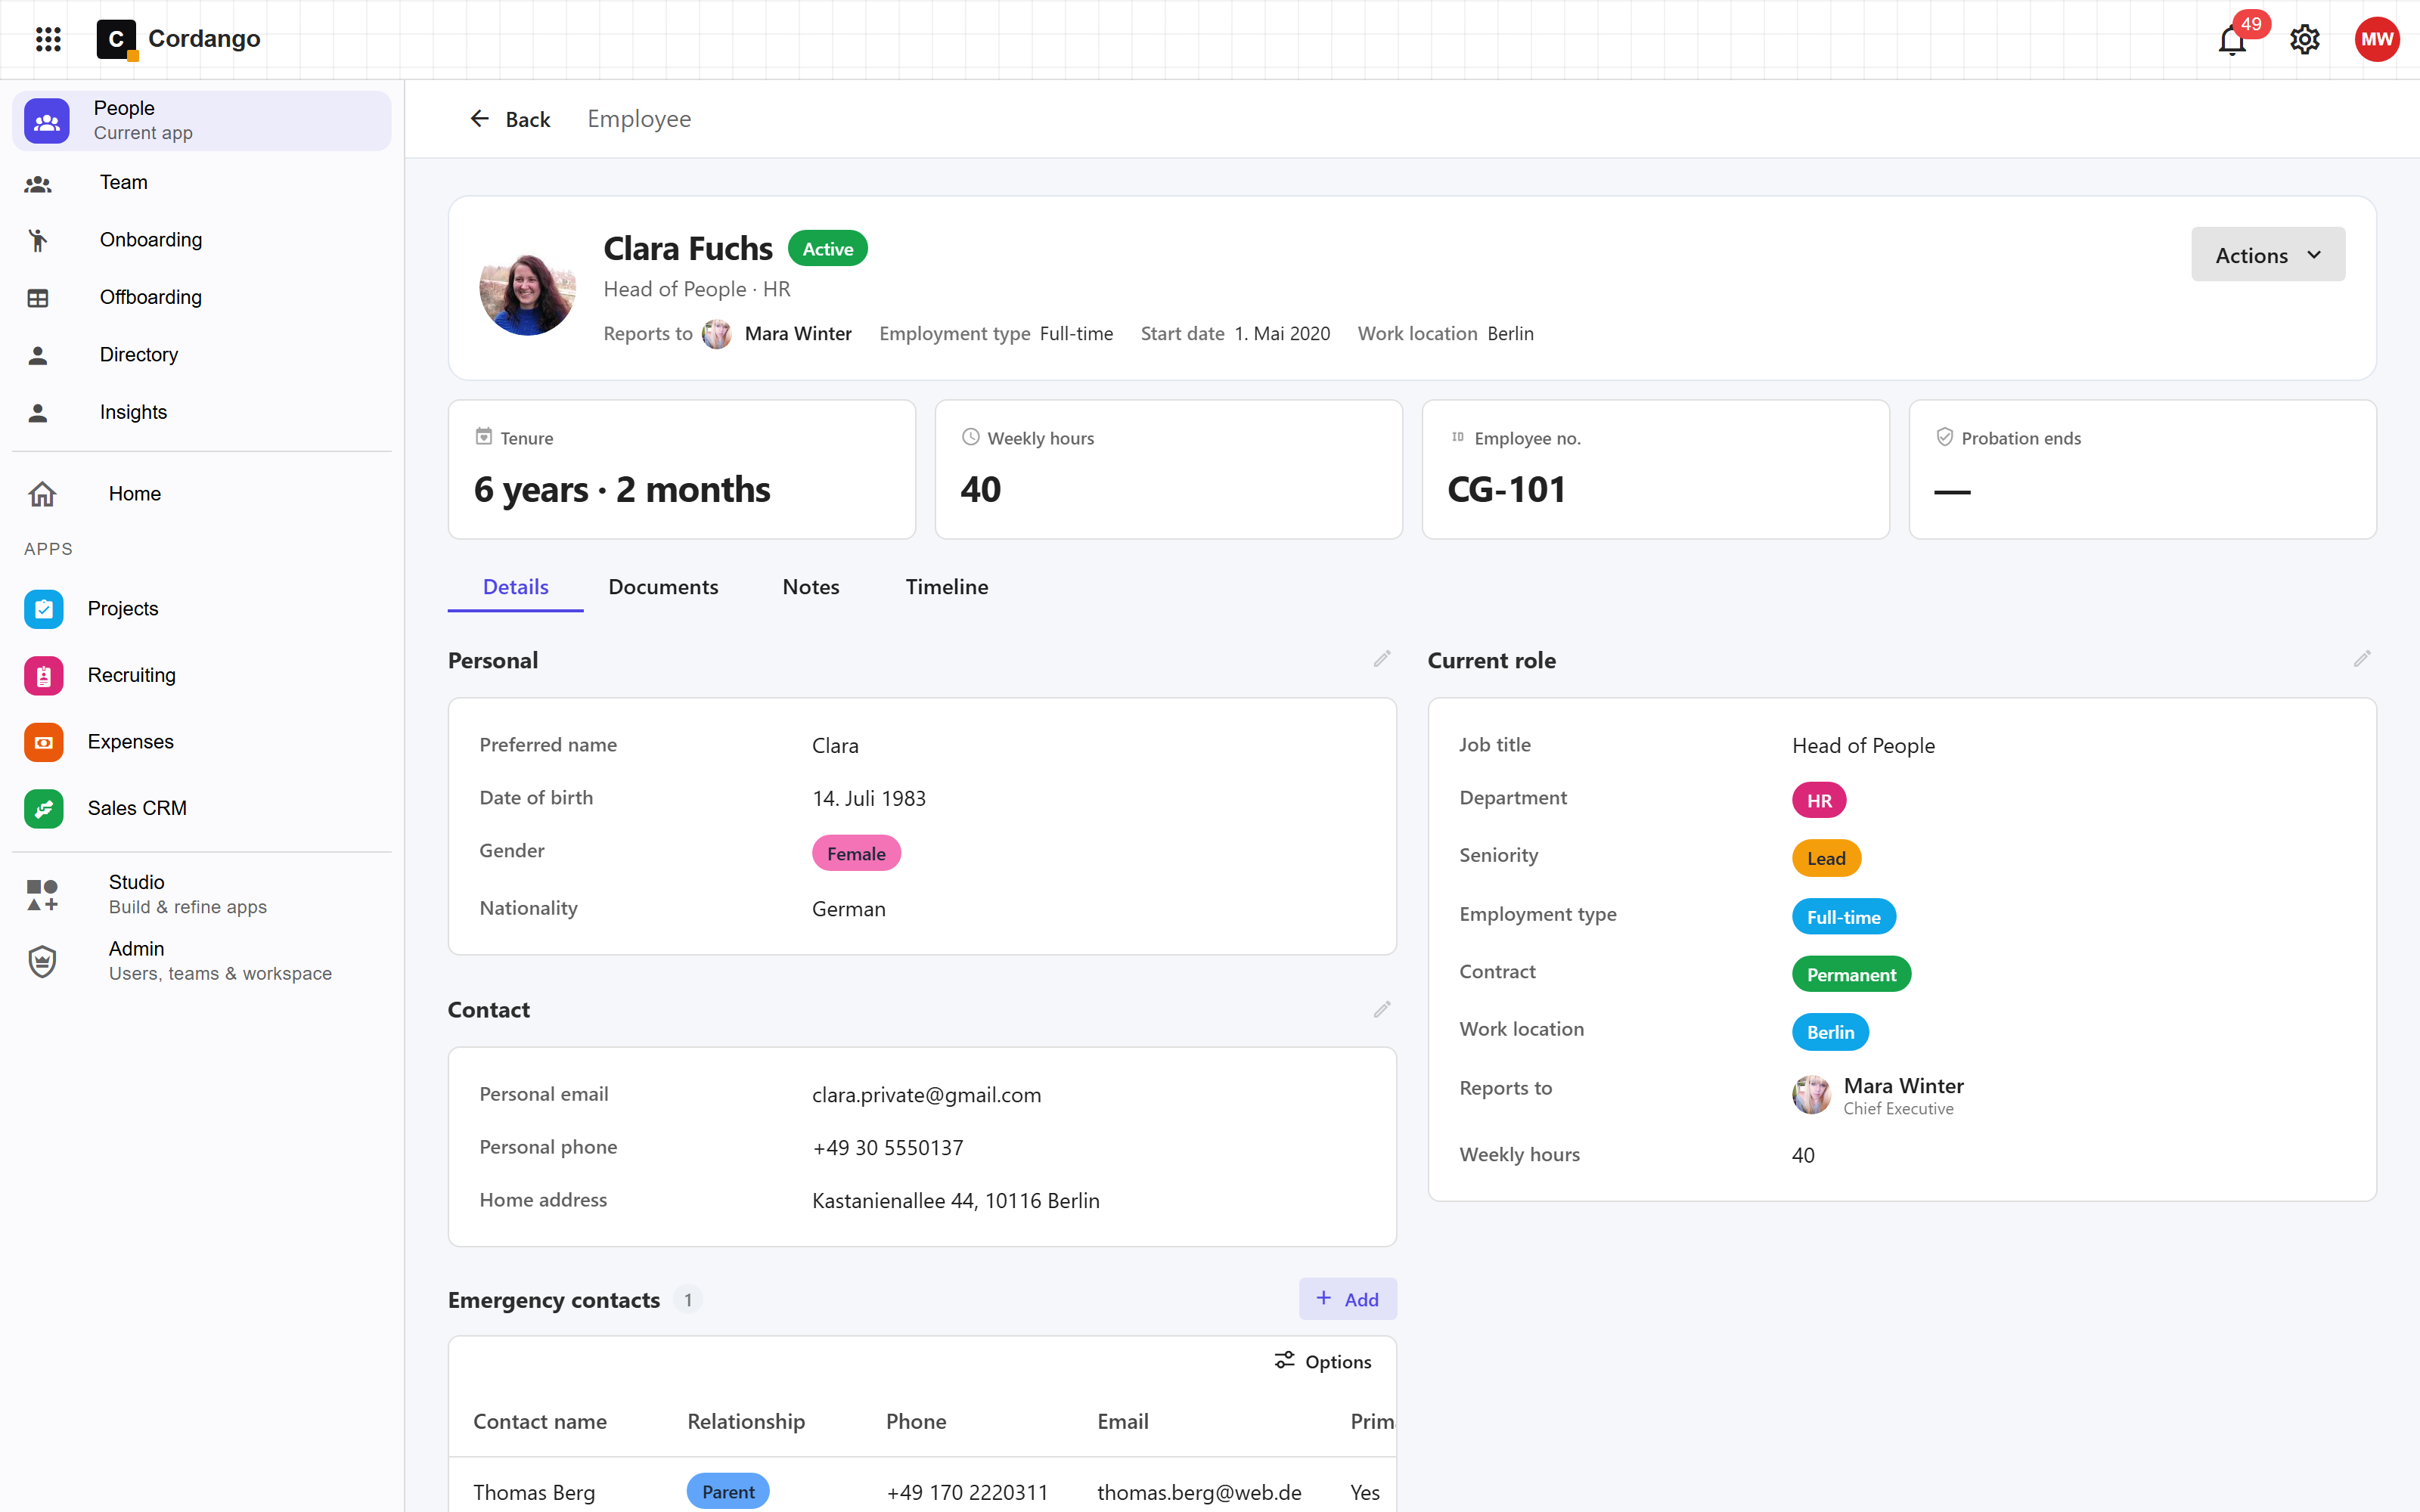This screenshot has width=2420, height=1512.
Task: Open the MW user avatar menu
Action: tap(2377, 39)
